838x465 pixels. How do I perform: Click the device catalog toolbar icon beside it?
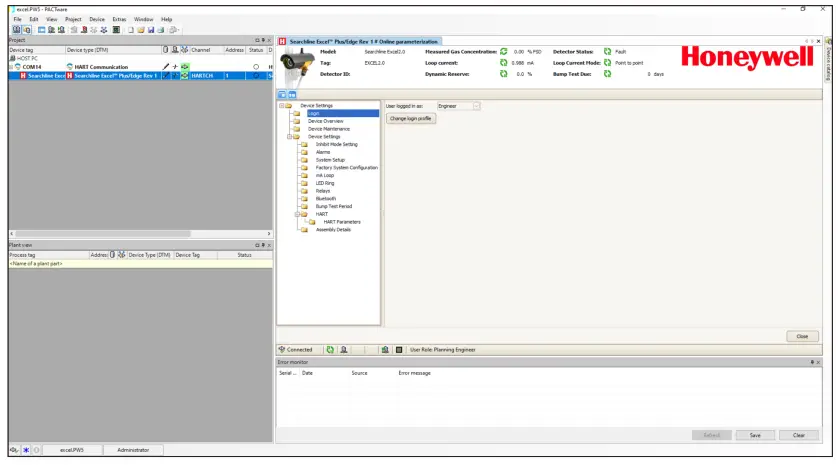pyautogui.click(x=27, y=30)
